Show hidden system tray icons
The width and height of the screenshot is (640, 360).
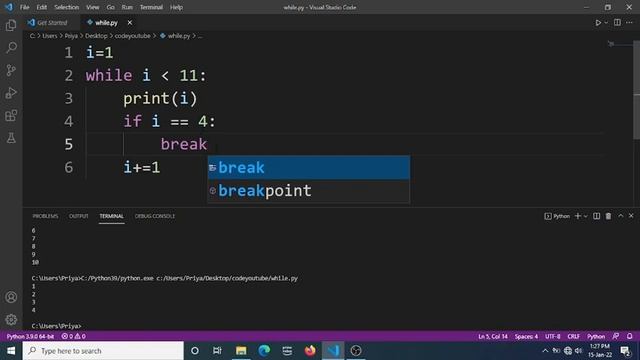click(x=545, y=351)
